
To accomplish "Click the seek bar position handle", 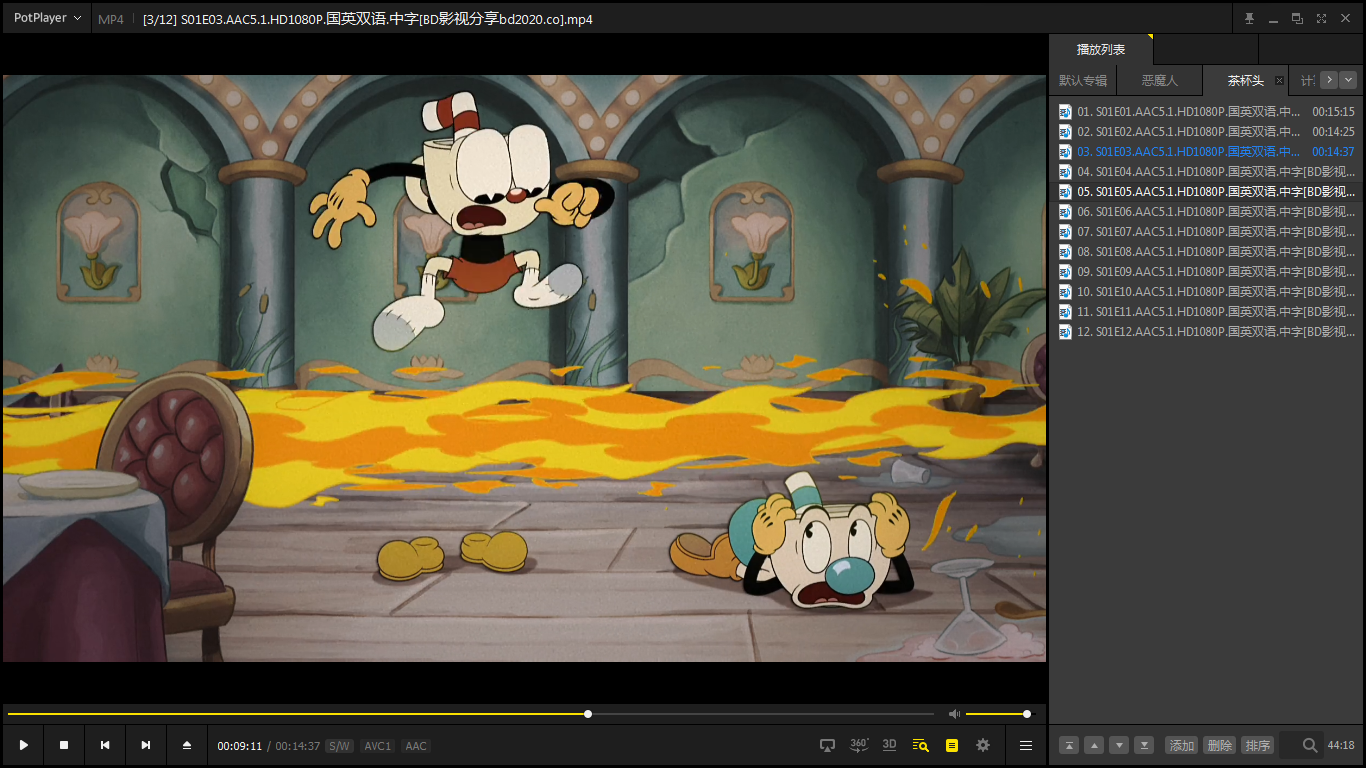I will [x=588, y=714].
